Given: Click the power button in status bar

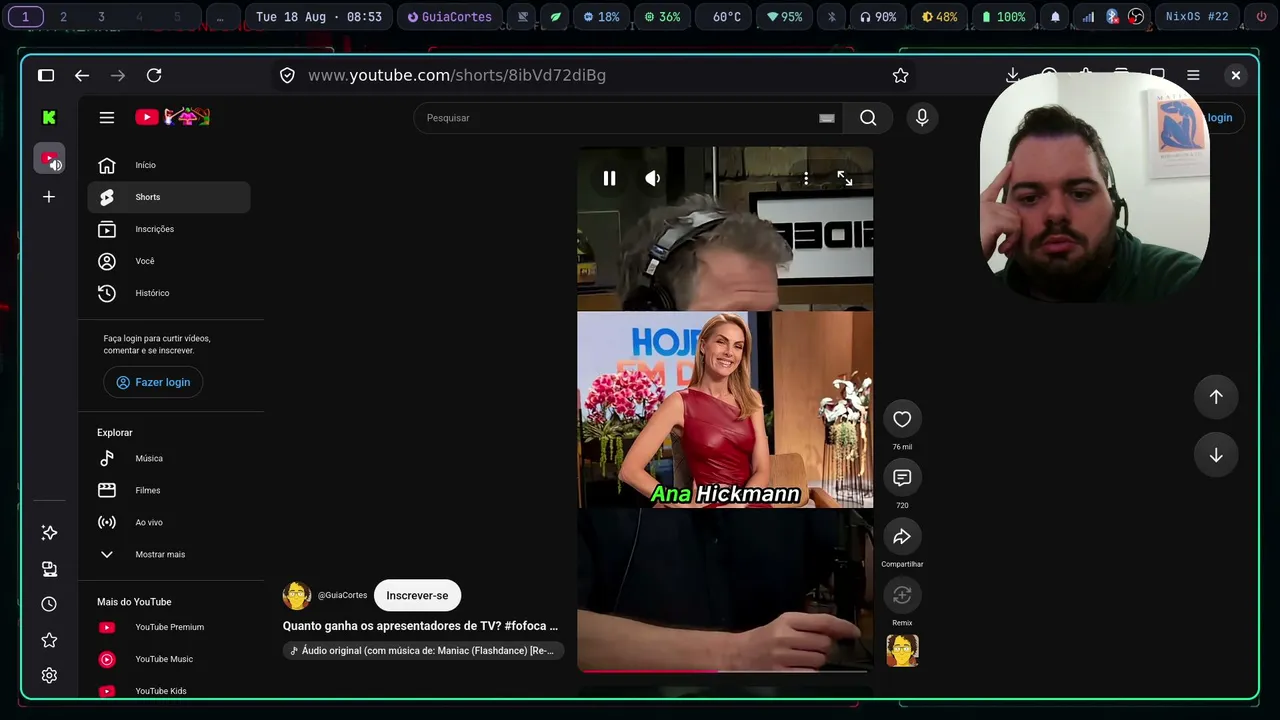Looking at the screenshot, I should (x=1260, y=17).
